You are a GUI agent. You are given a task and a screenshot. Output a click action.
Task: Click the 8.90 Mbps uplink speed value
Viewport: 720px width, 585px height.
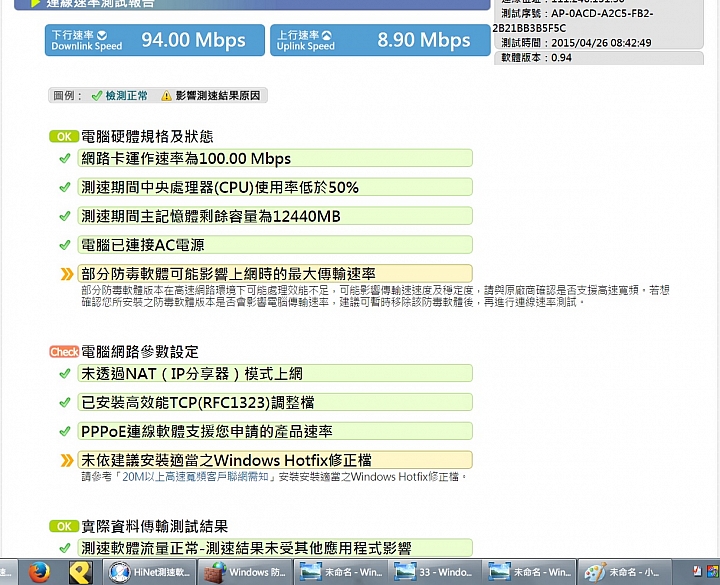(x=424, y=40)
